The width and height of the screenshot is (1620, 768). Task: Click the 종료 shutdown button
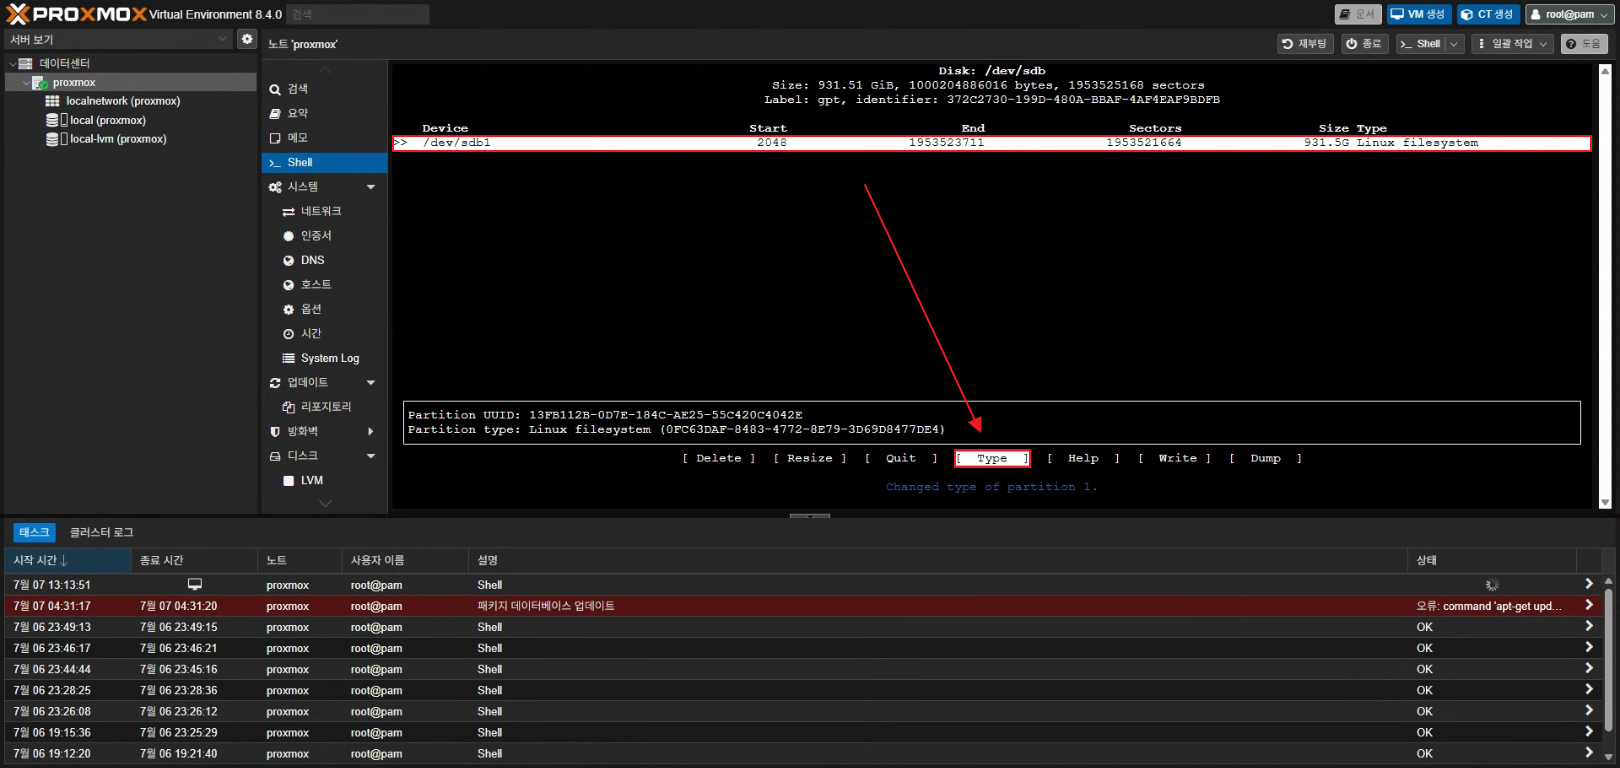[1364, 44]
